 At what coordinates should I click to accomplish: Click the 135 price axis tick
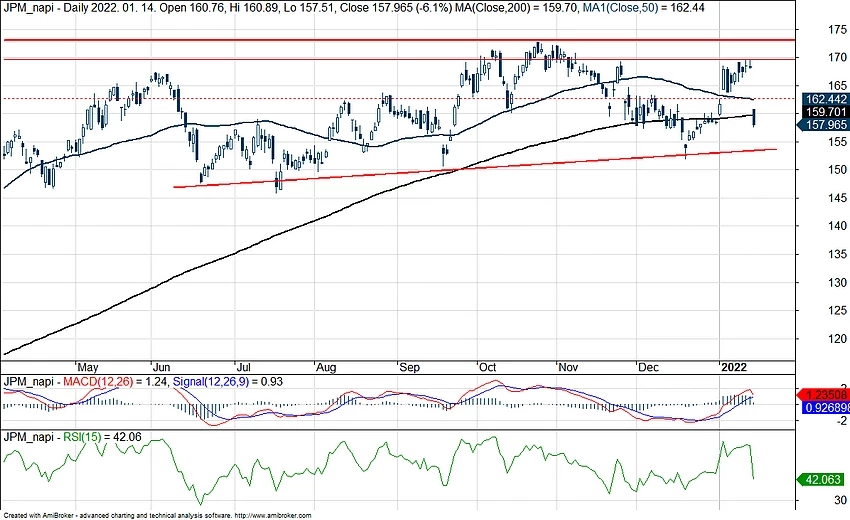(x=837, y=254)
